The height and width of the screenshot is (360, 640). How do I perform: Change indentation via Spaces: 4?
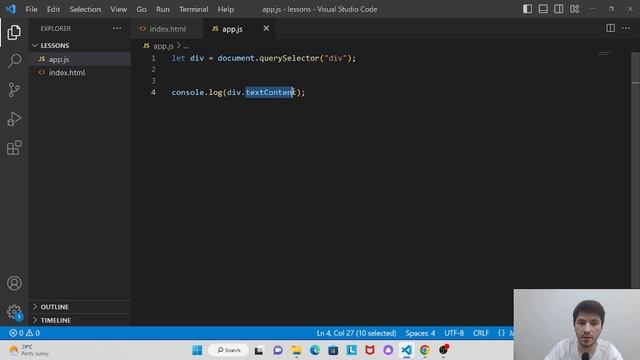tap(420, 333)
